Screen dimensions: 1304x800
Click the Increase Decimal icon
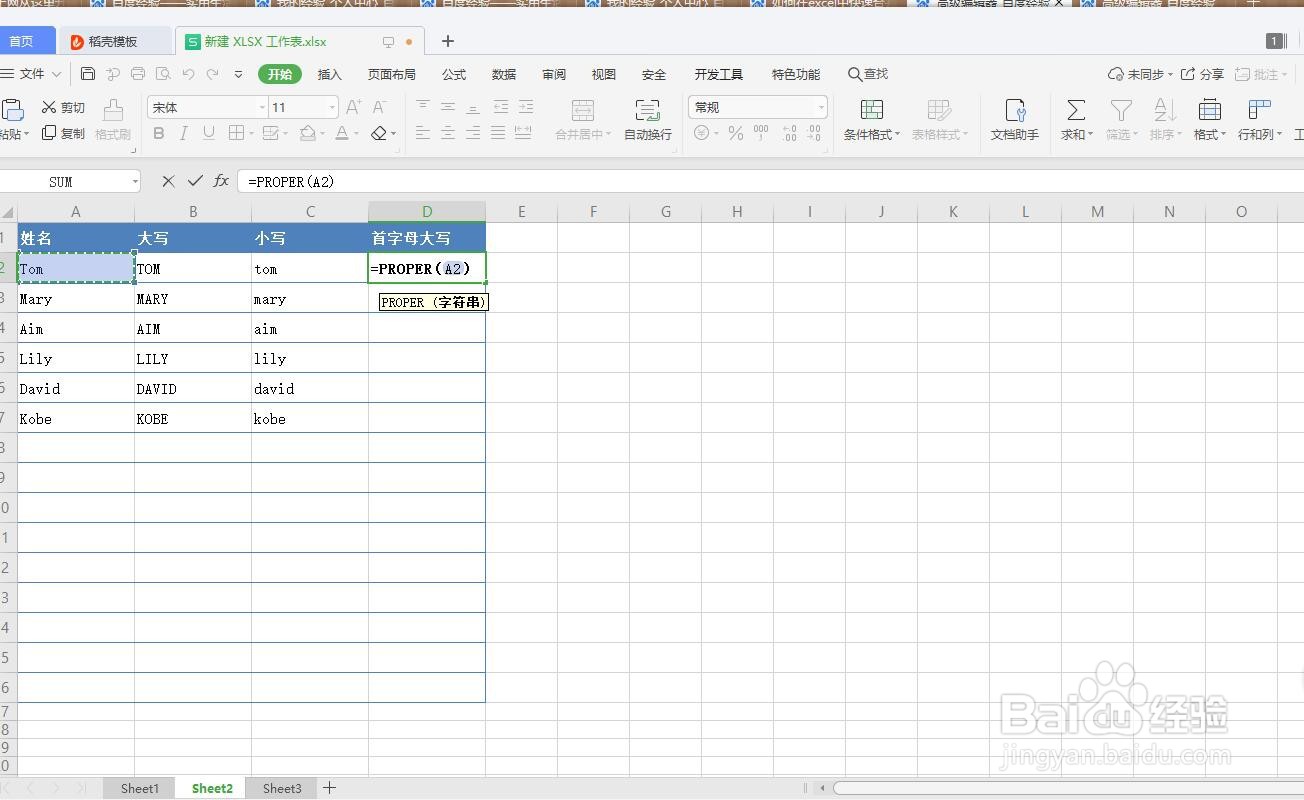pyautogui.click(x=789, y=133)
